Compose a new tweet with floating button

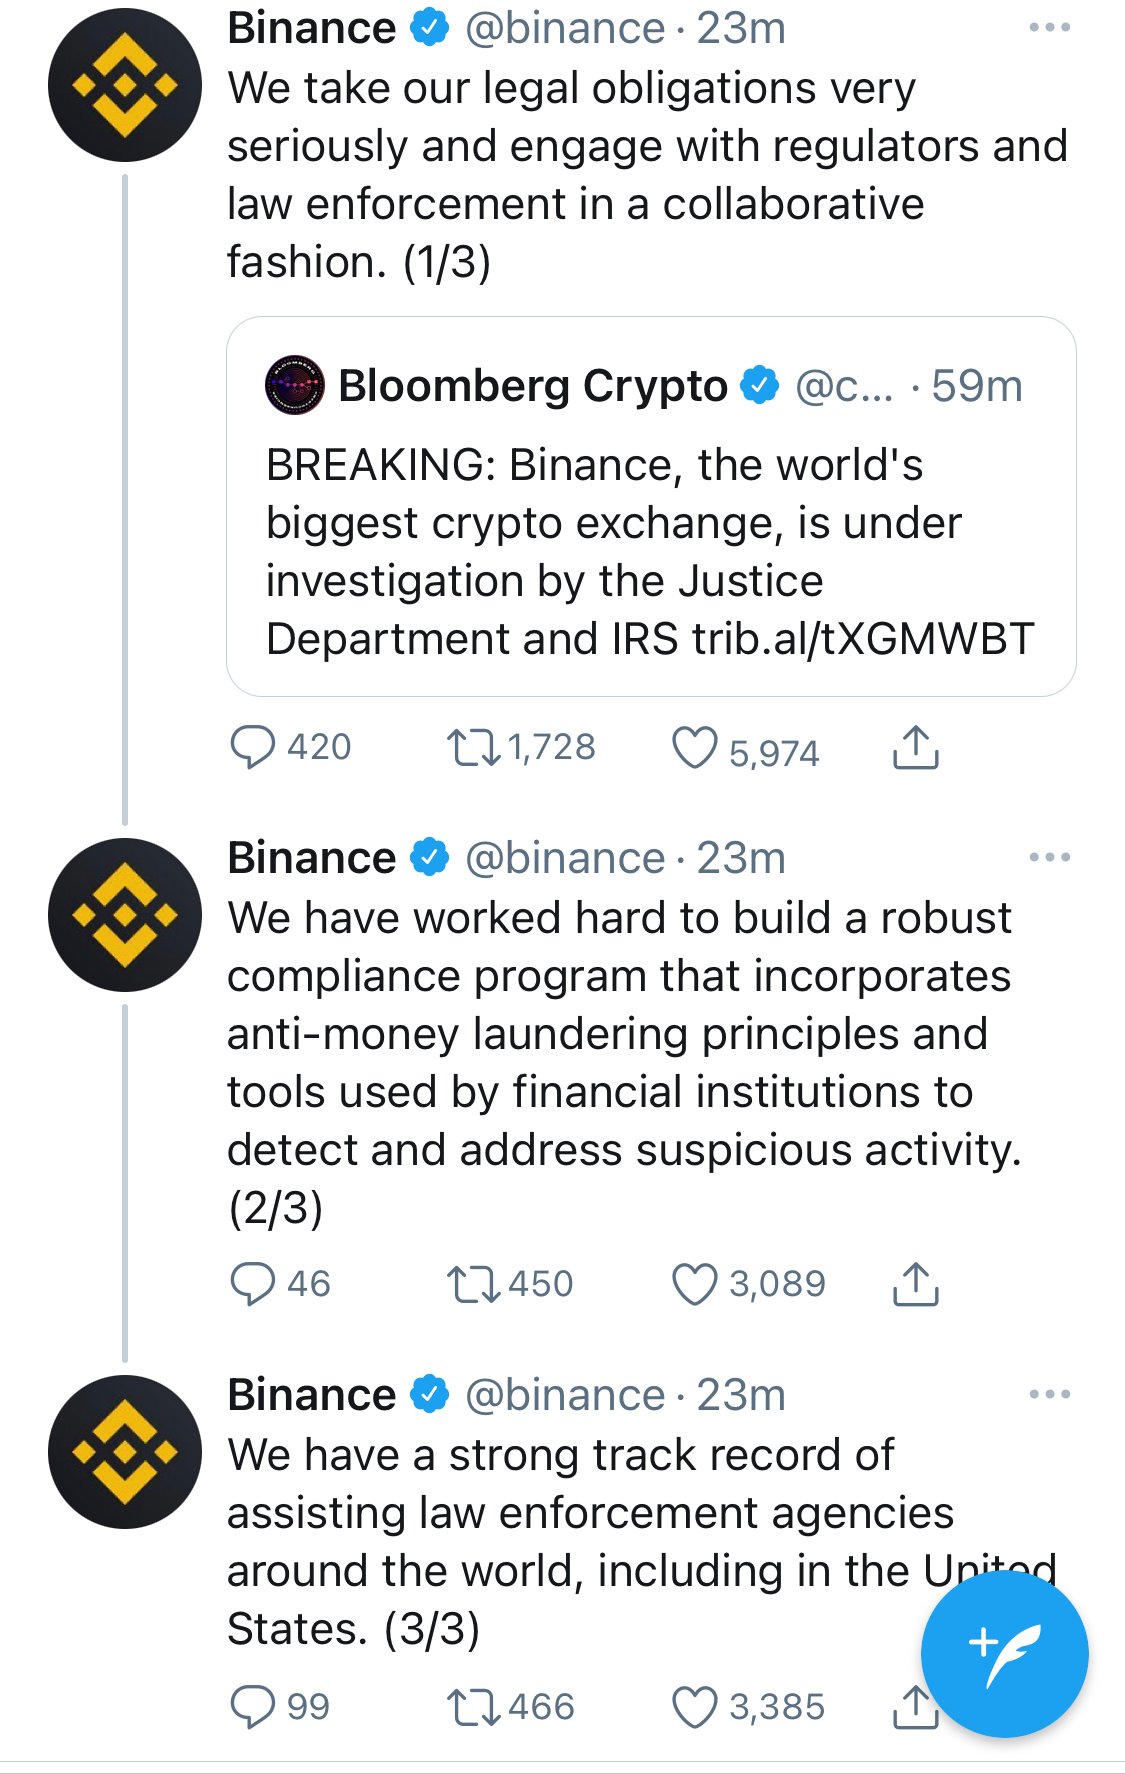pyautogui.click(x=1004, y=1654)
